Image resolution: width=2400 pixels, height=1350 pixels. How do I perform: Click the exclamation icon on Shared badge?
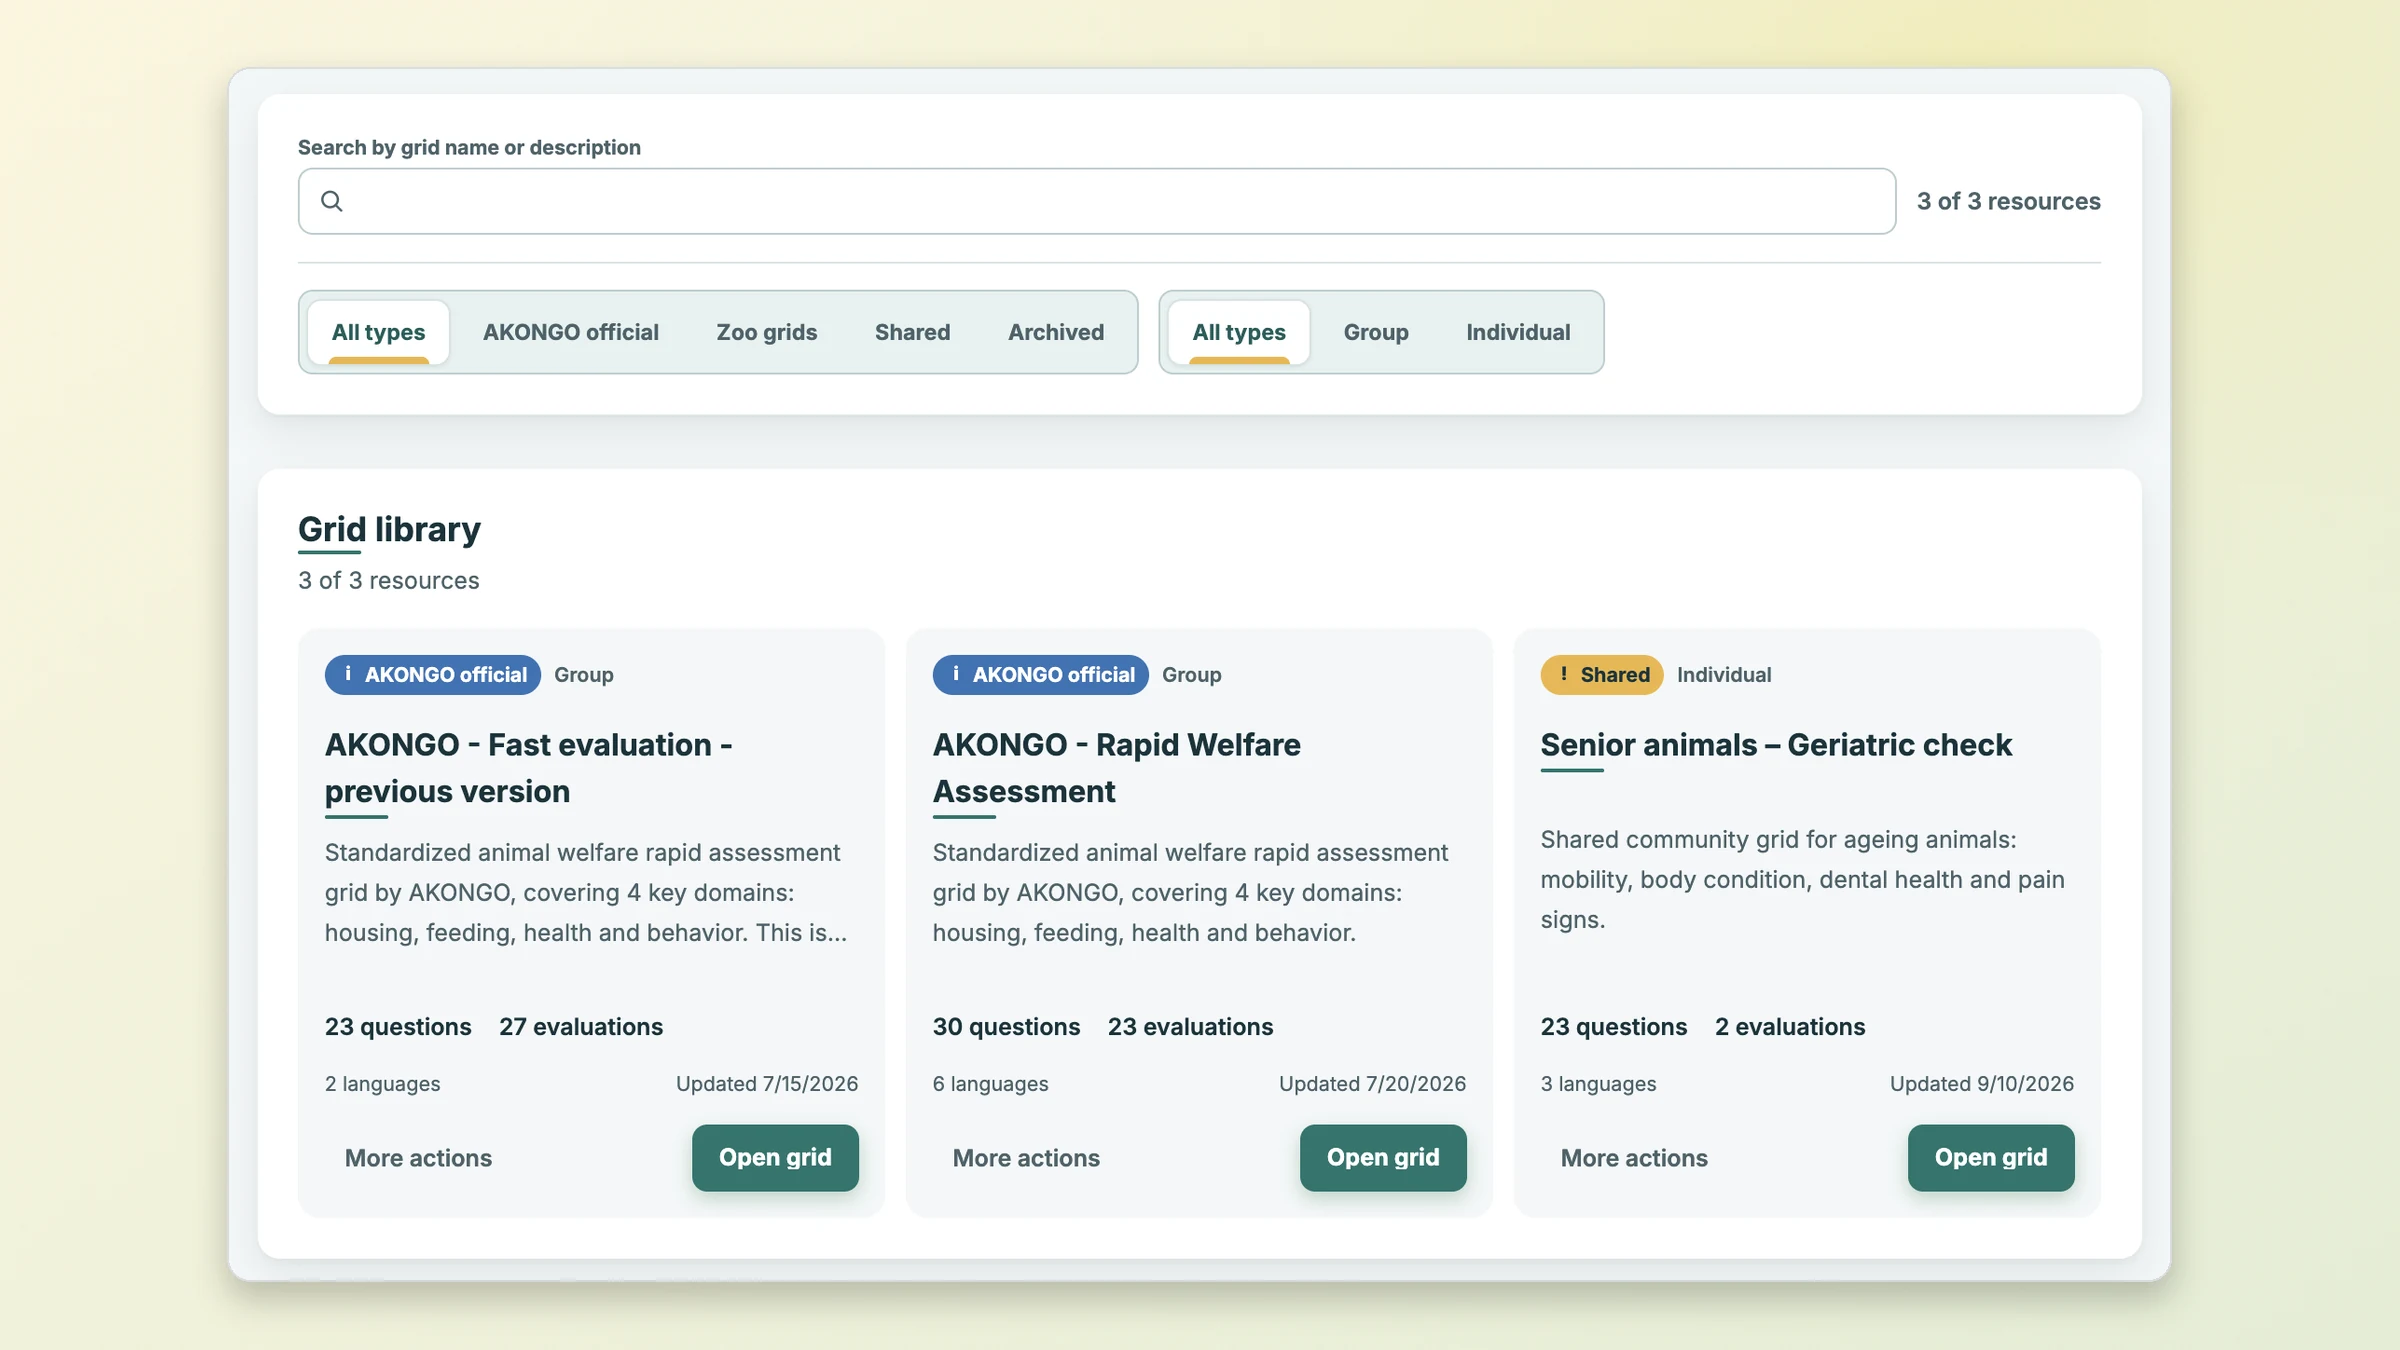(x=1563, y=674)
